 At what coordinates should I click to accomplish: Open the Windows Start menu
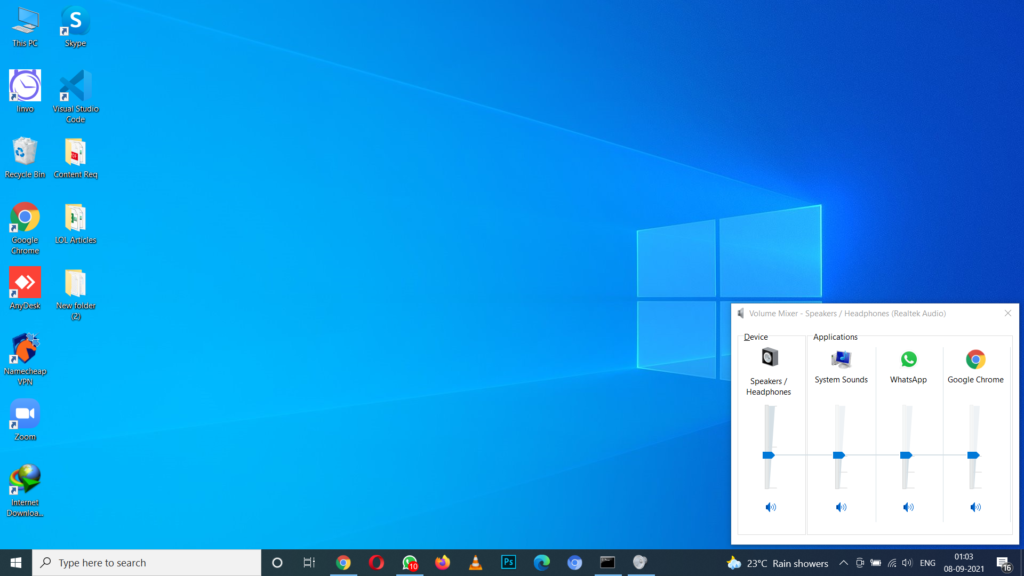(16, 562)
